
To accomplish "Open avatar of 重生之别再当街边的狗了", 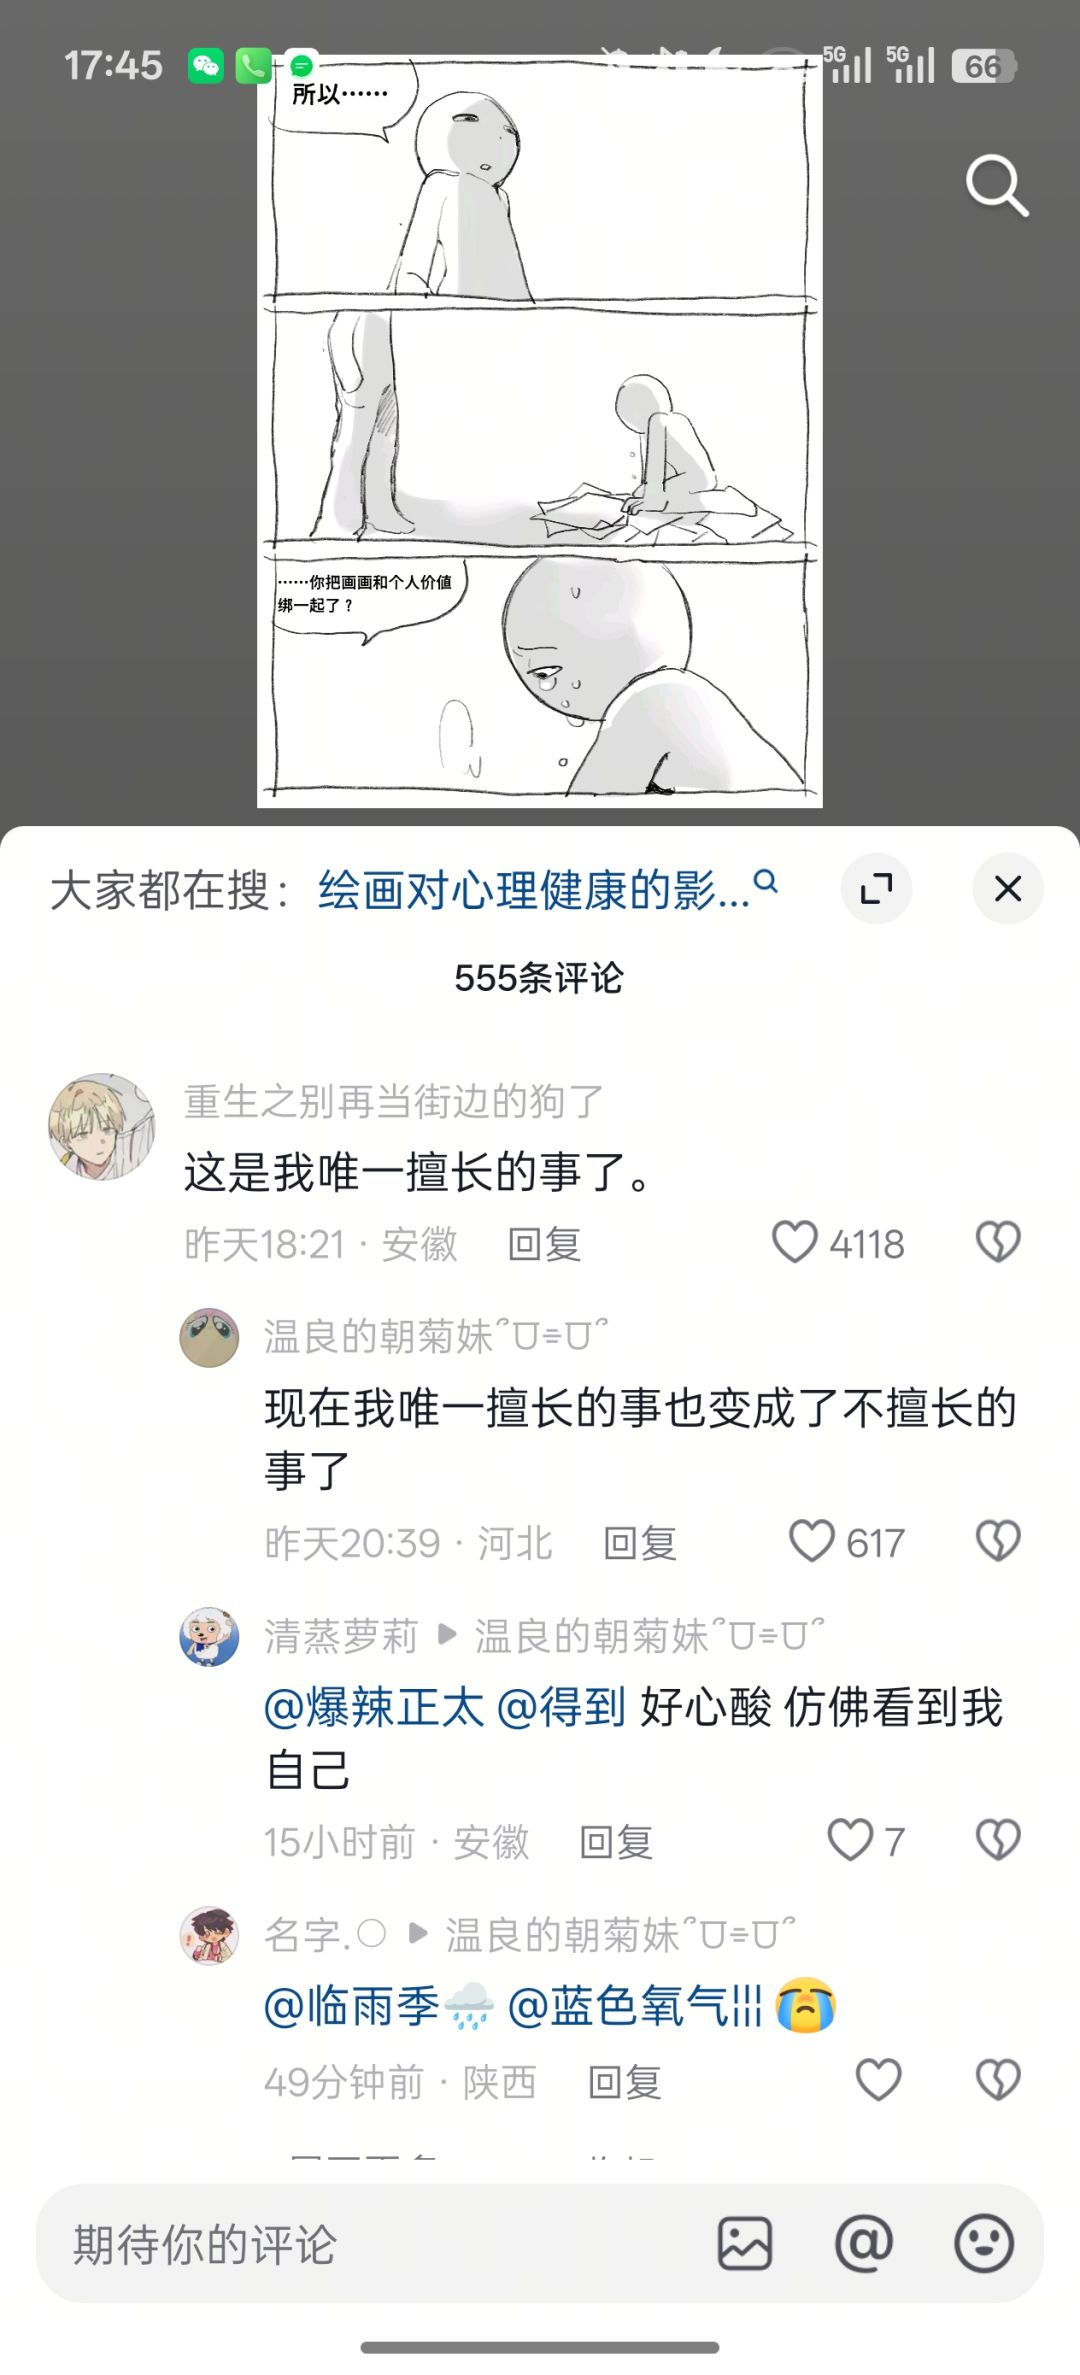I will [x=102, y=1126].
